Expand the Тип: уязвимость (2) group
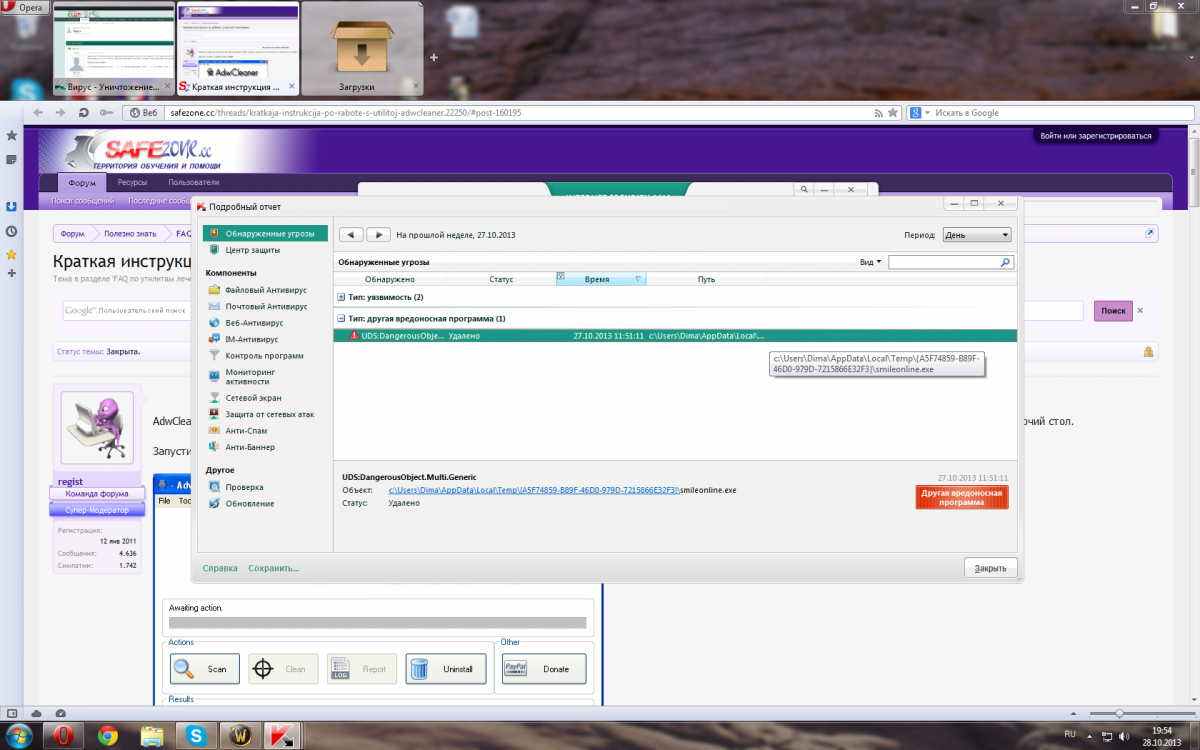The image size is (1200, 750). pyautogui.click(x=342, y=298)
